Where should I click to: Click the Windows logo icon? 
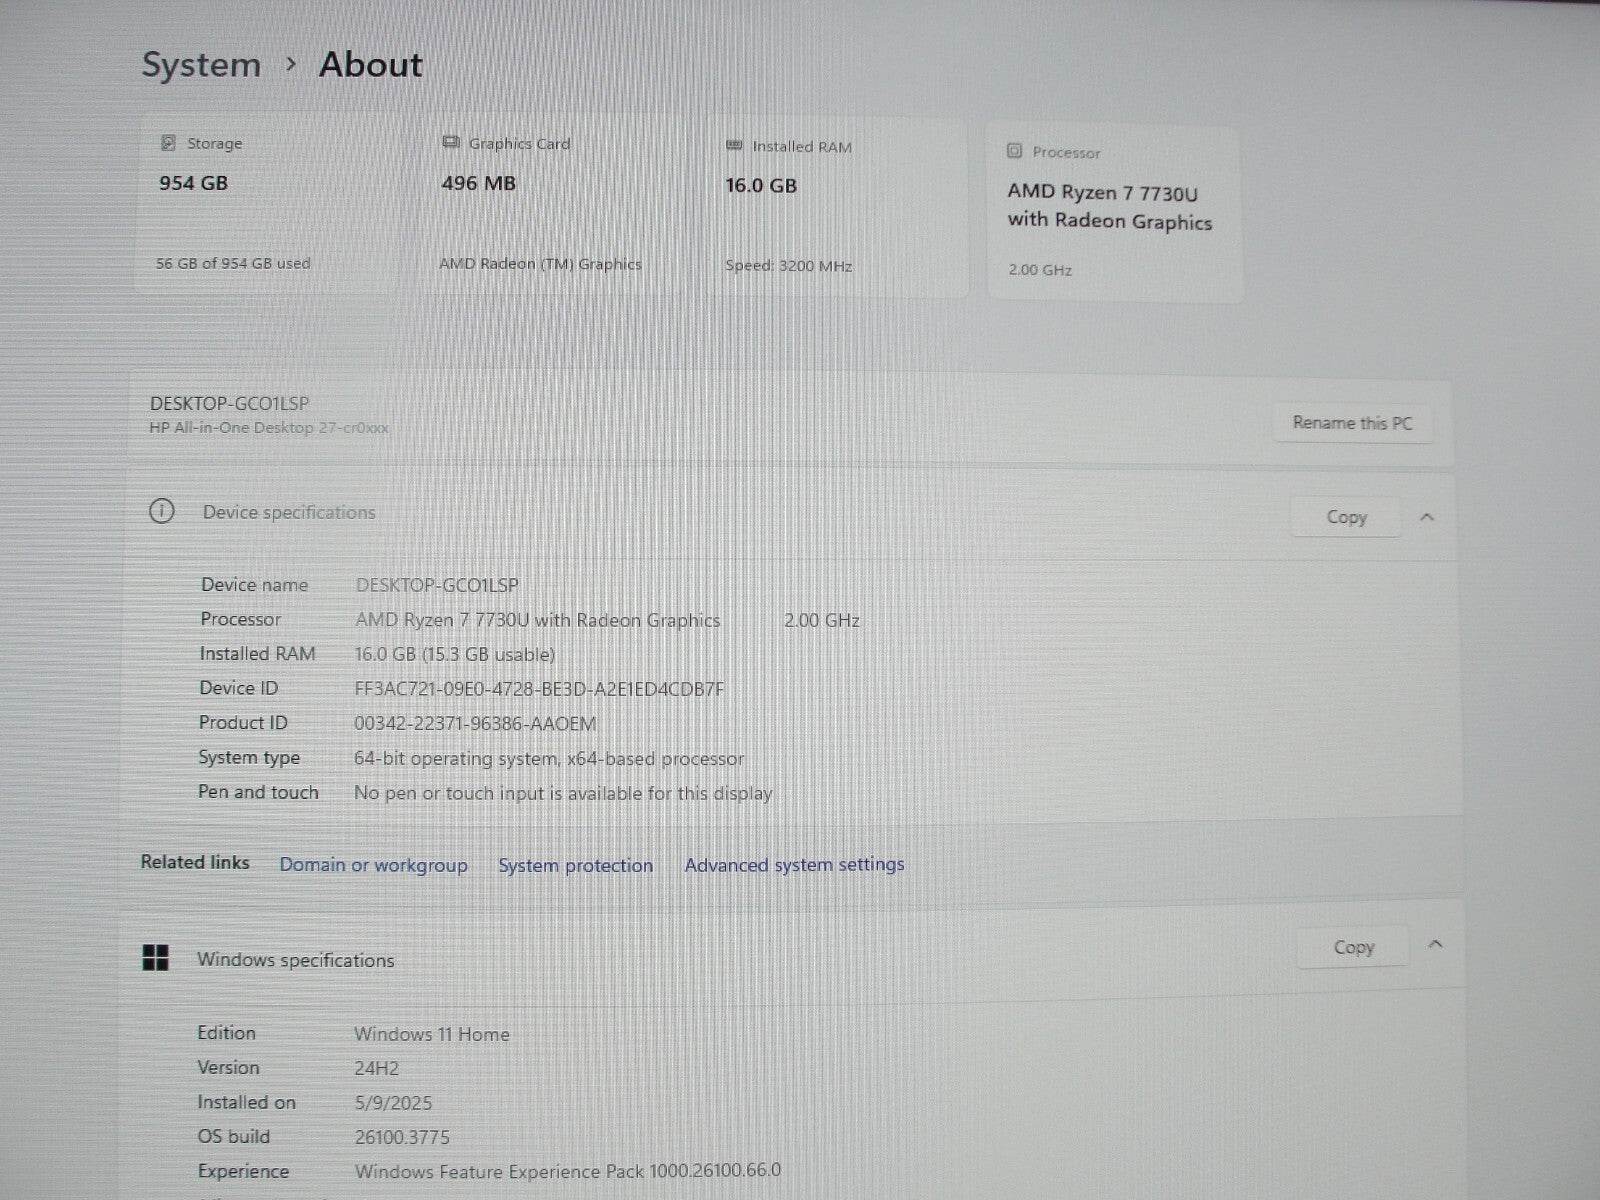156,958
